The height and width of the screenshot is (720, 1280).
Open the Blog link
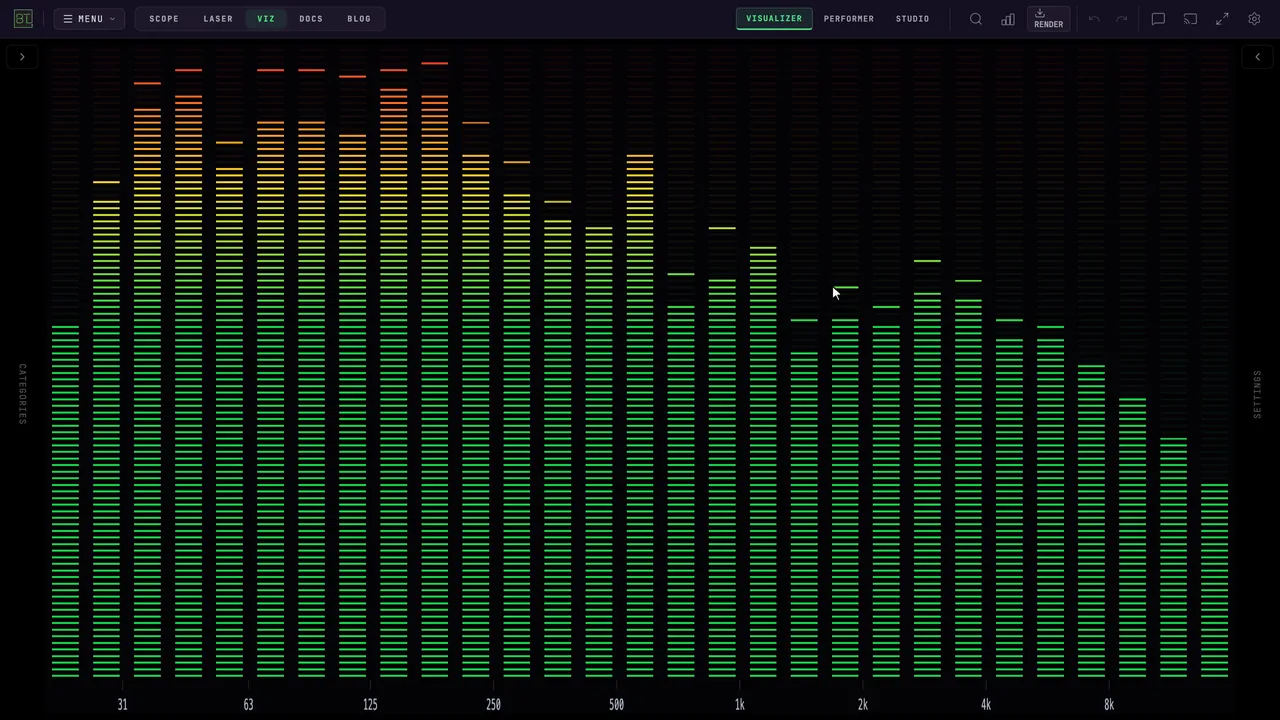(x=359, y=19)
